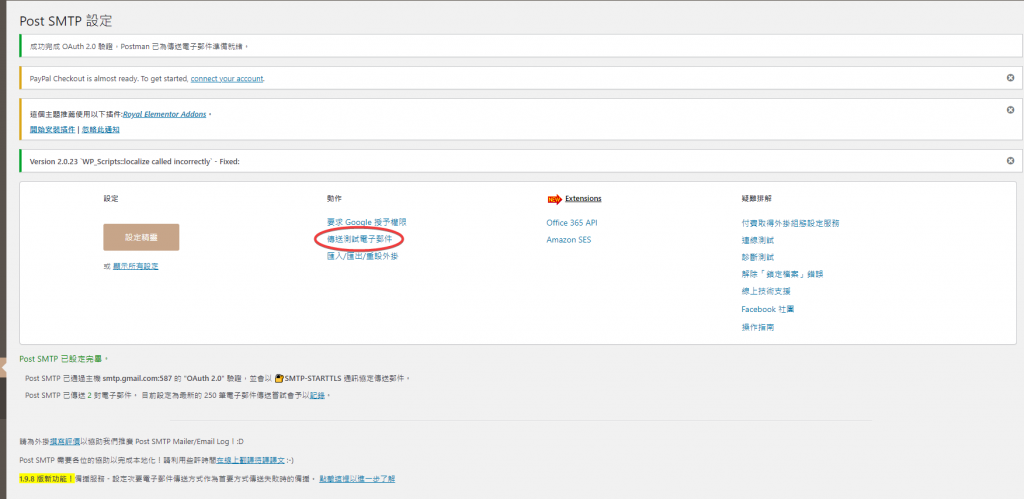Click the smtp.gmail.com:587 host text
Viewport: 1024px width, 499px height.
click(x=137, y=378)
